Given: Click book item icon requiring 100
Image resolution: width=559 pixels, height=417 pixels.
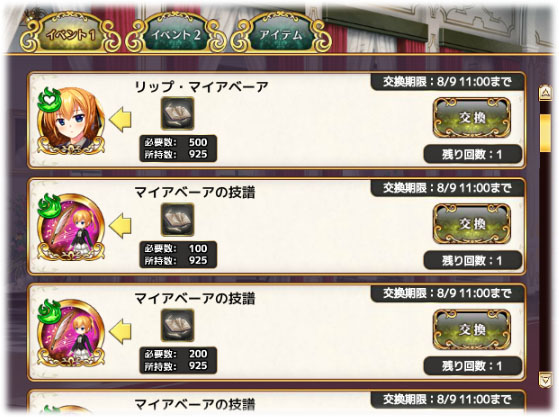Looking at the screenshot, I should pos(178,220).
